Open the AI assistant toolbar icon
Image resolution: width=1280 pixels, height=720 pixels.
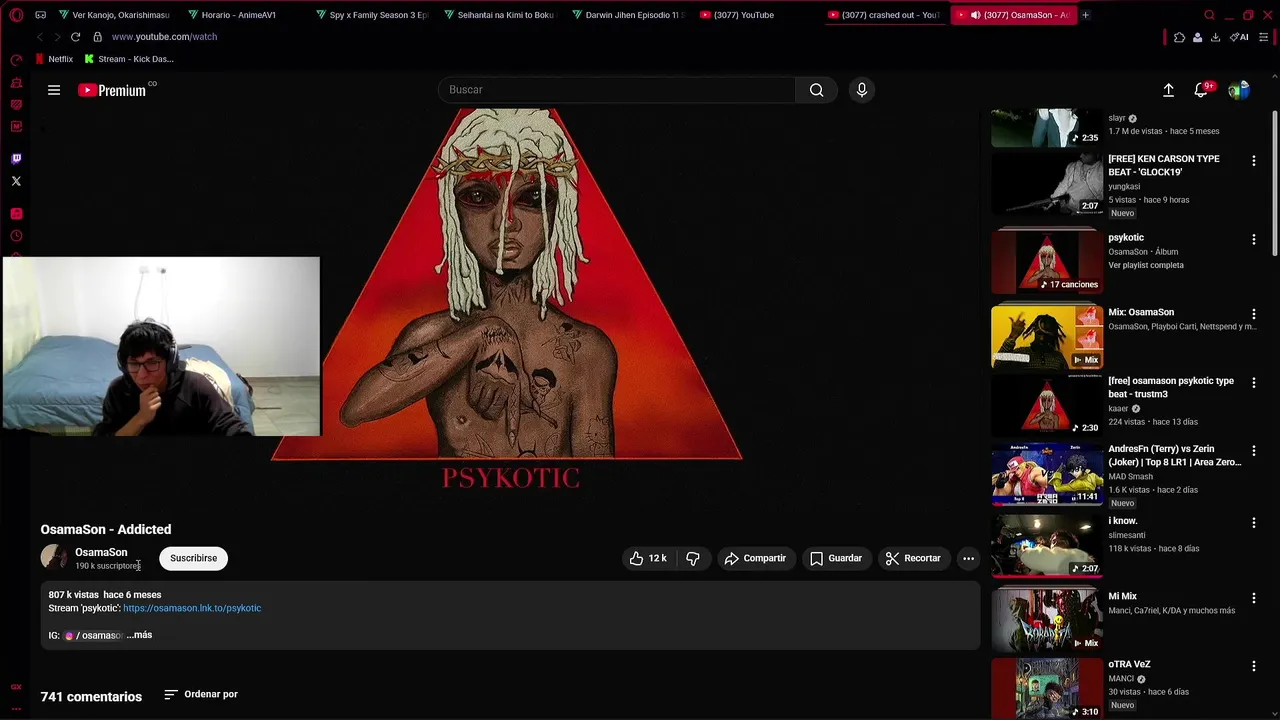(1239, 37)
